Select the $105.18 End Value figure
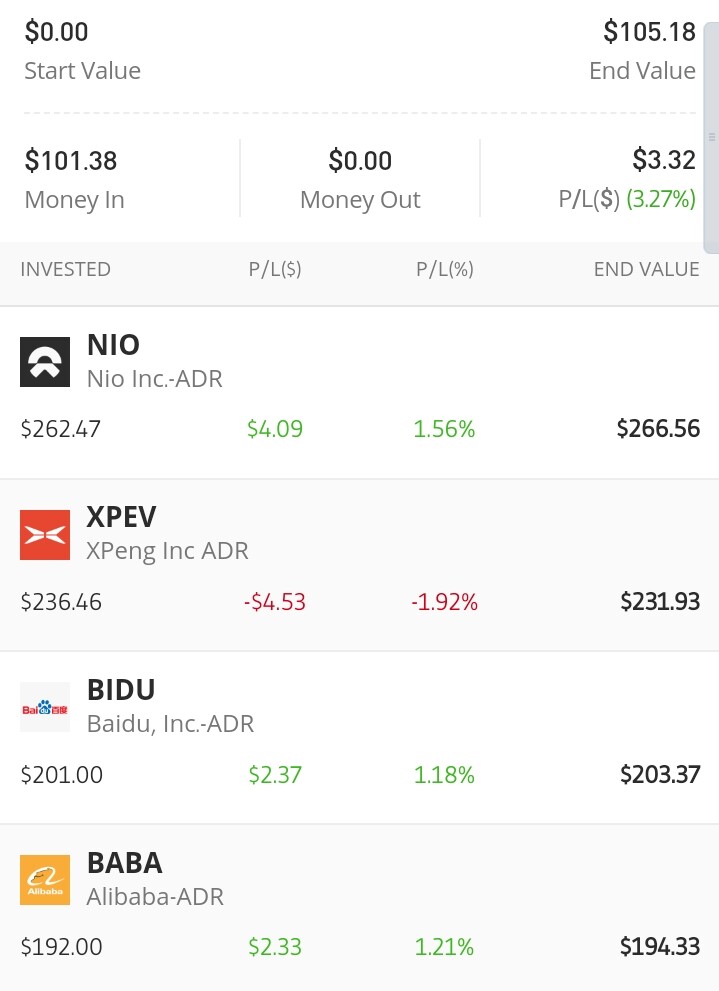 point(650,32)
